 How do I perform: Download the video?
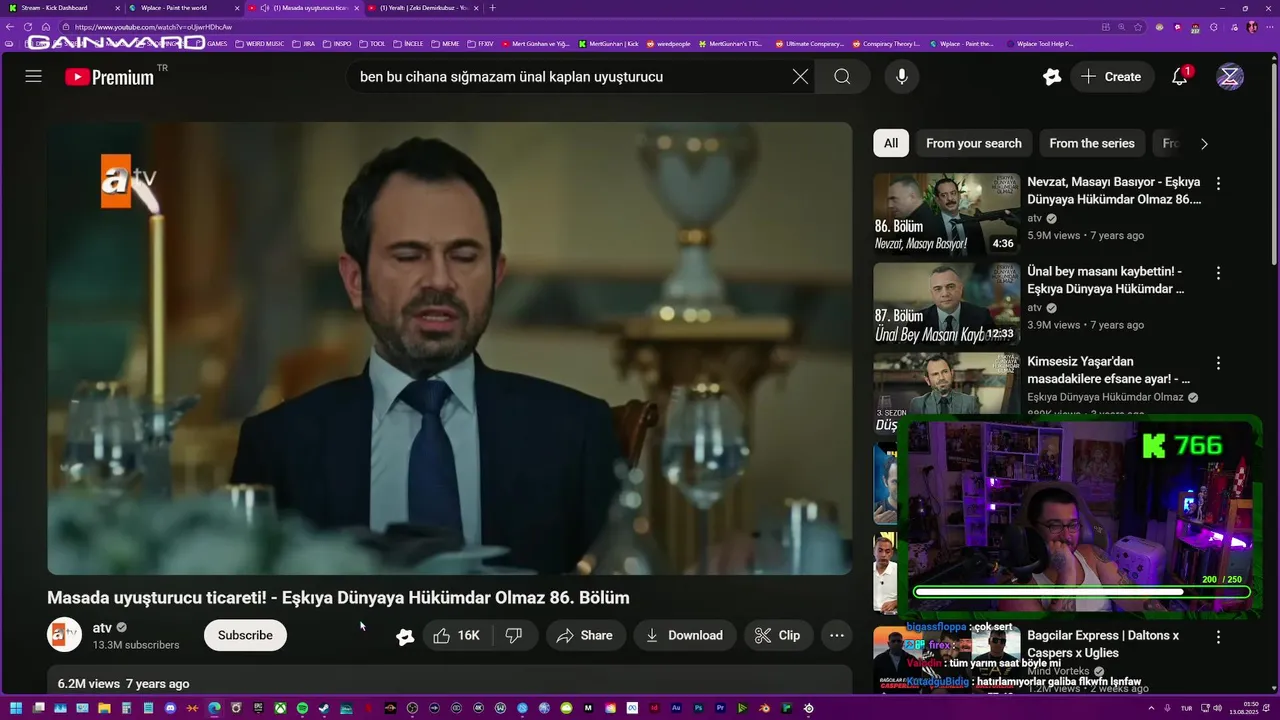point(684,635)
